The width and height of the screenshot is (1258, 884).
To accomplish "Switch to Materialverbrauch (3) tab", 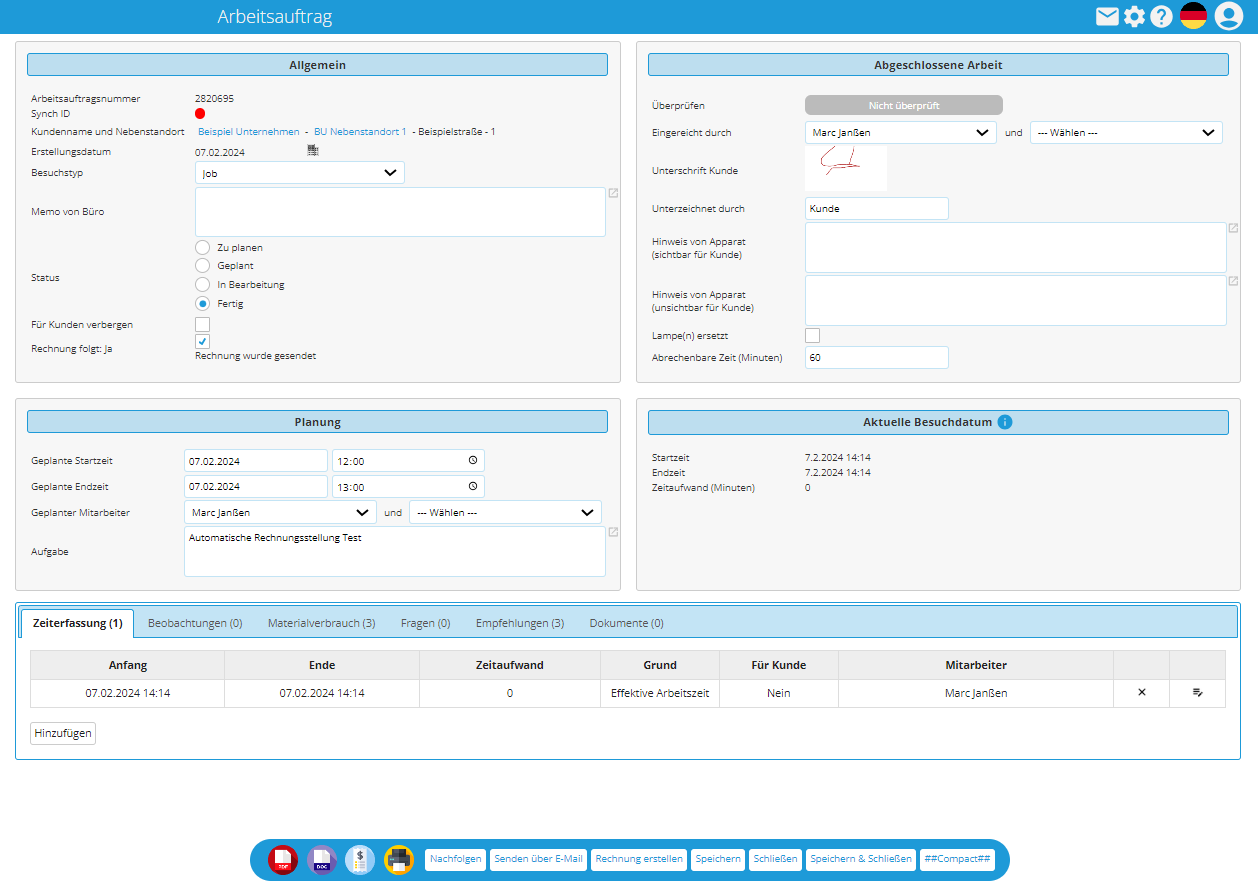I will click(x=321, y=623).
